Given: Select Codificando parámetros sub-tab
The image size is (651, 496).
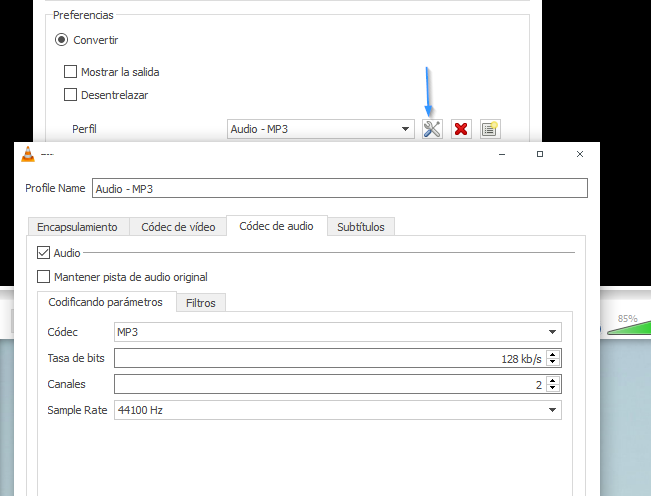Looking at the screenshot, I should click(106, 302).
